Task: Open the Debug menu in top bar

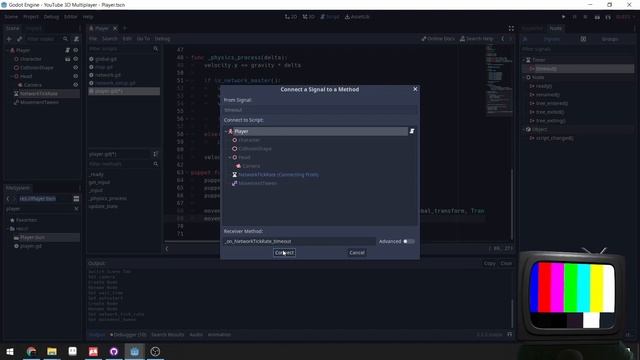Action: (51, 17)
